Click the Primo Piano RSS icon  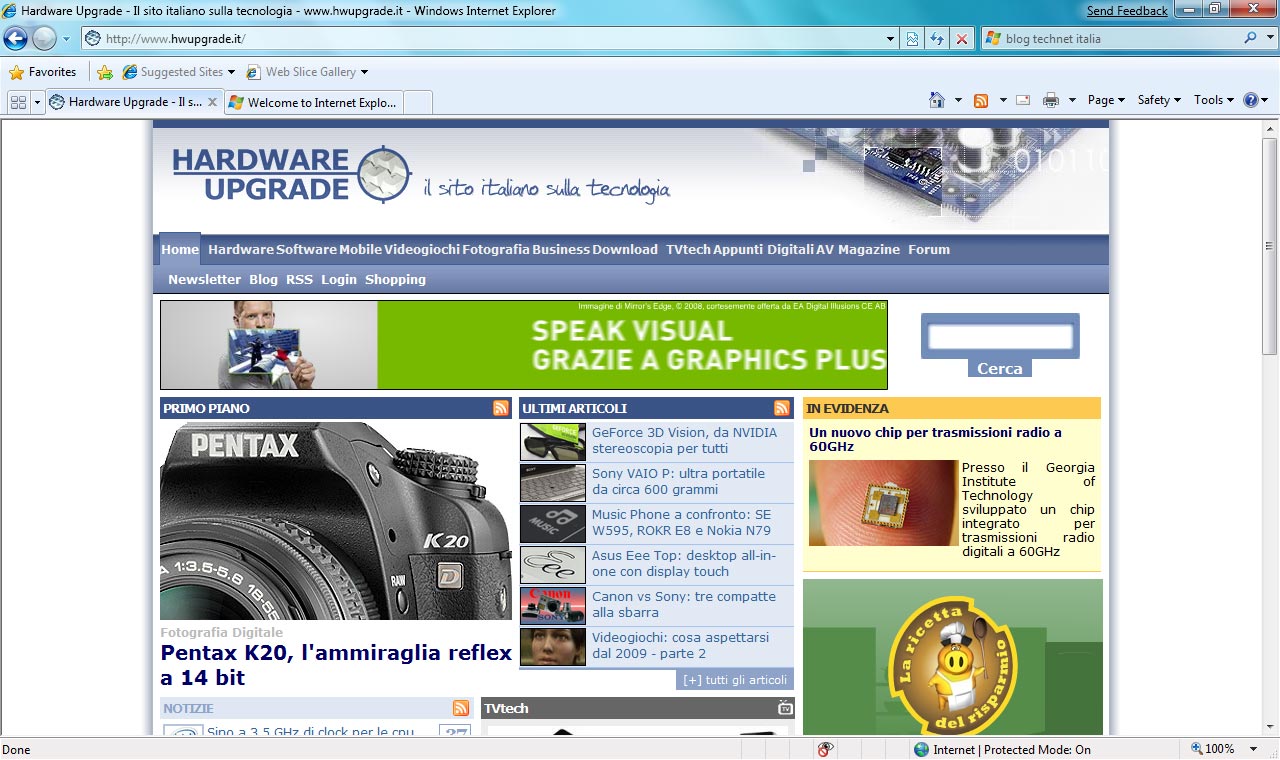click(x=501, y=408)
